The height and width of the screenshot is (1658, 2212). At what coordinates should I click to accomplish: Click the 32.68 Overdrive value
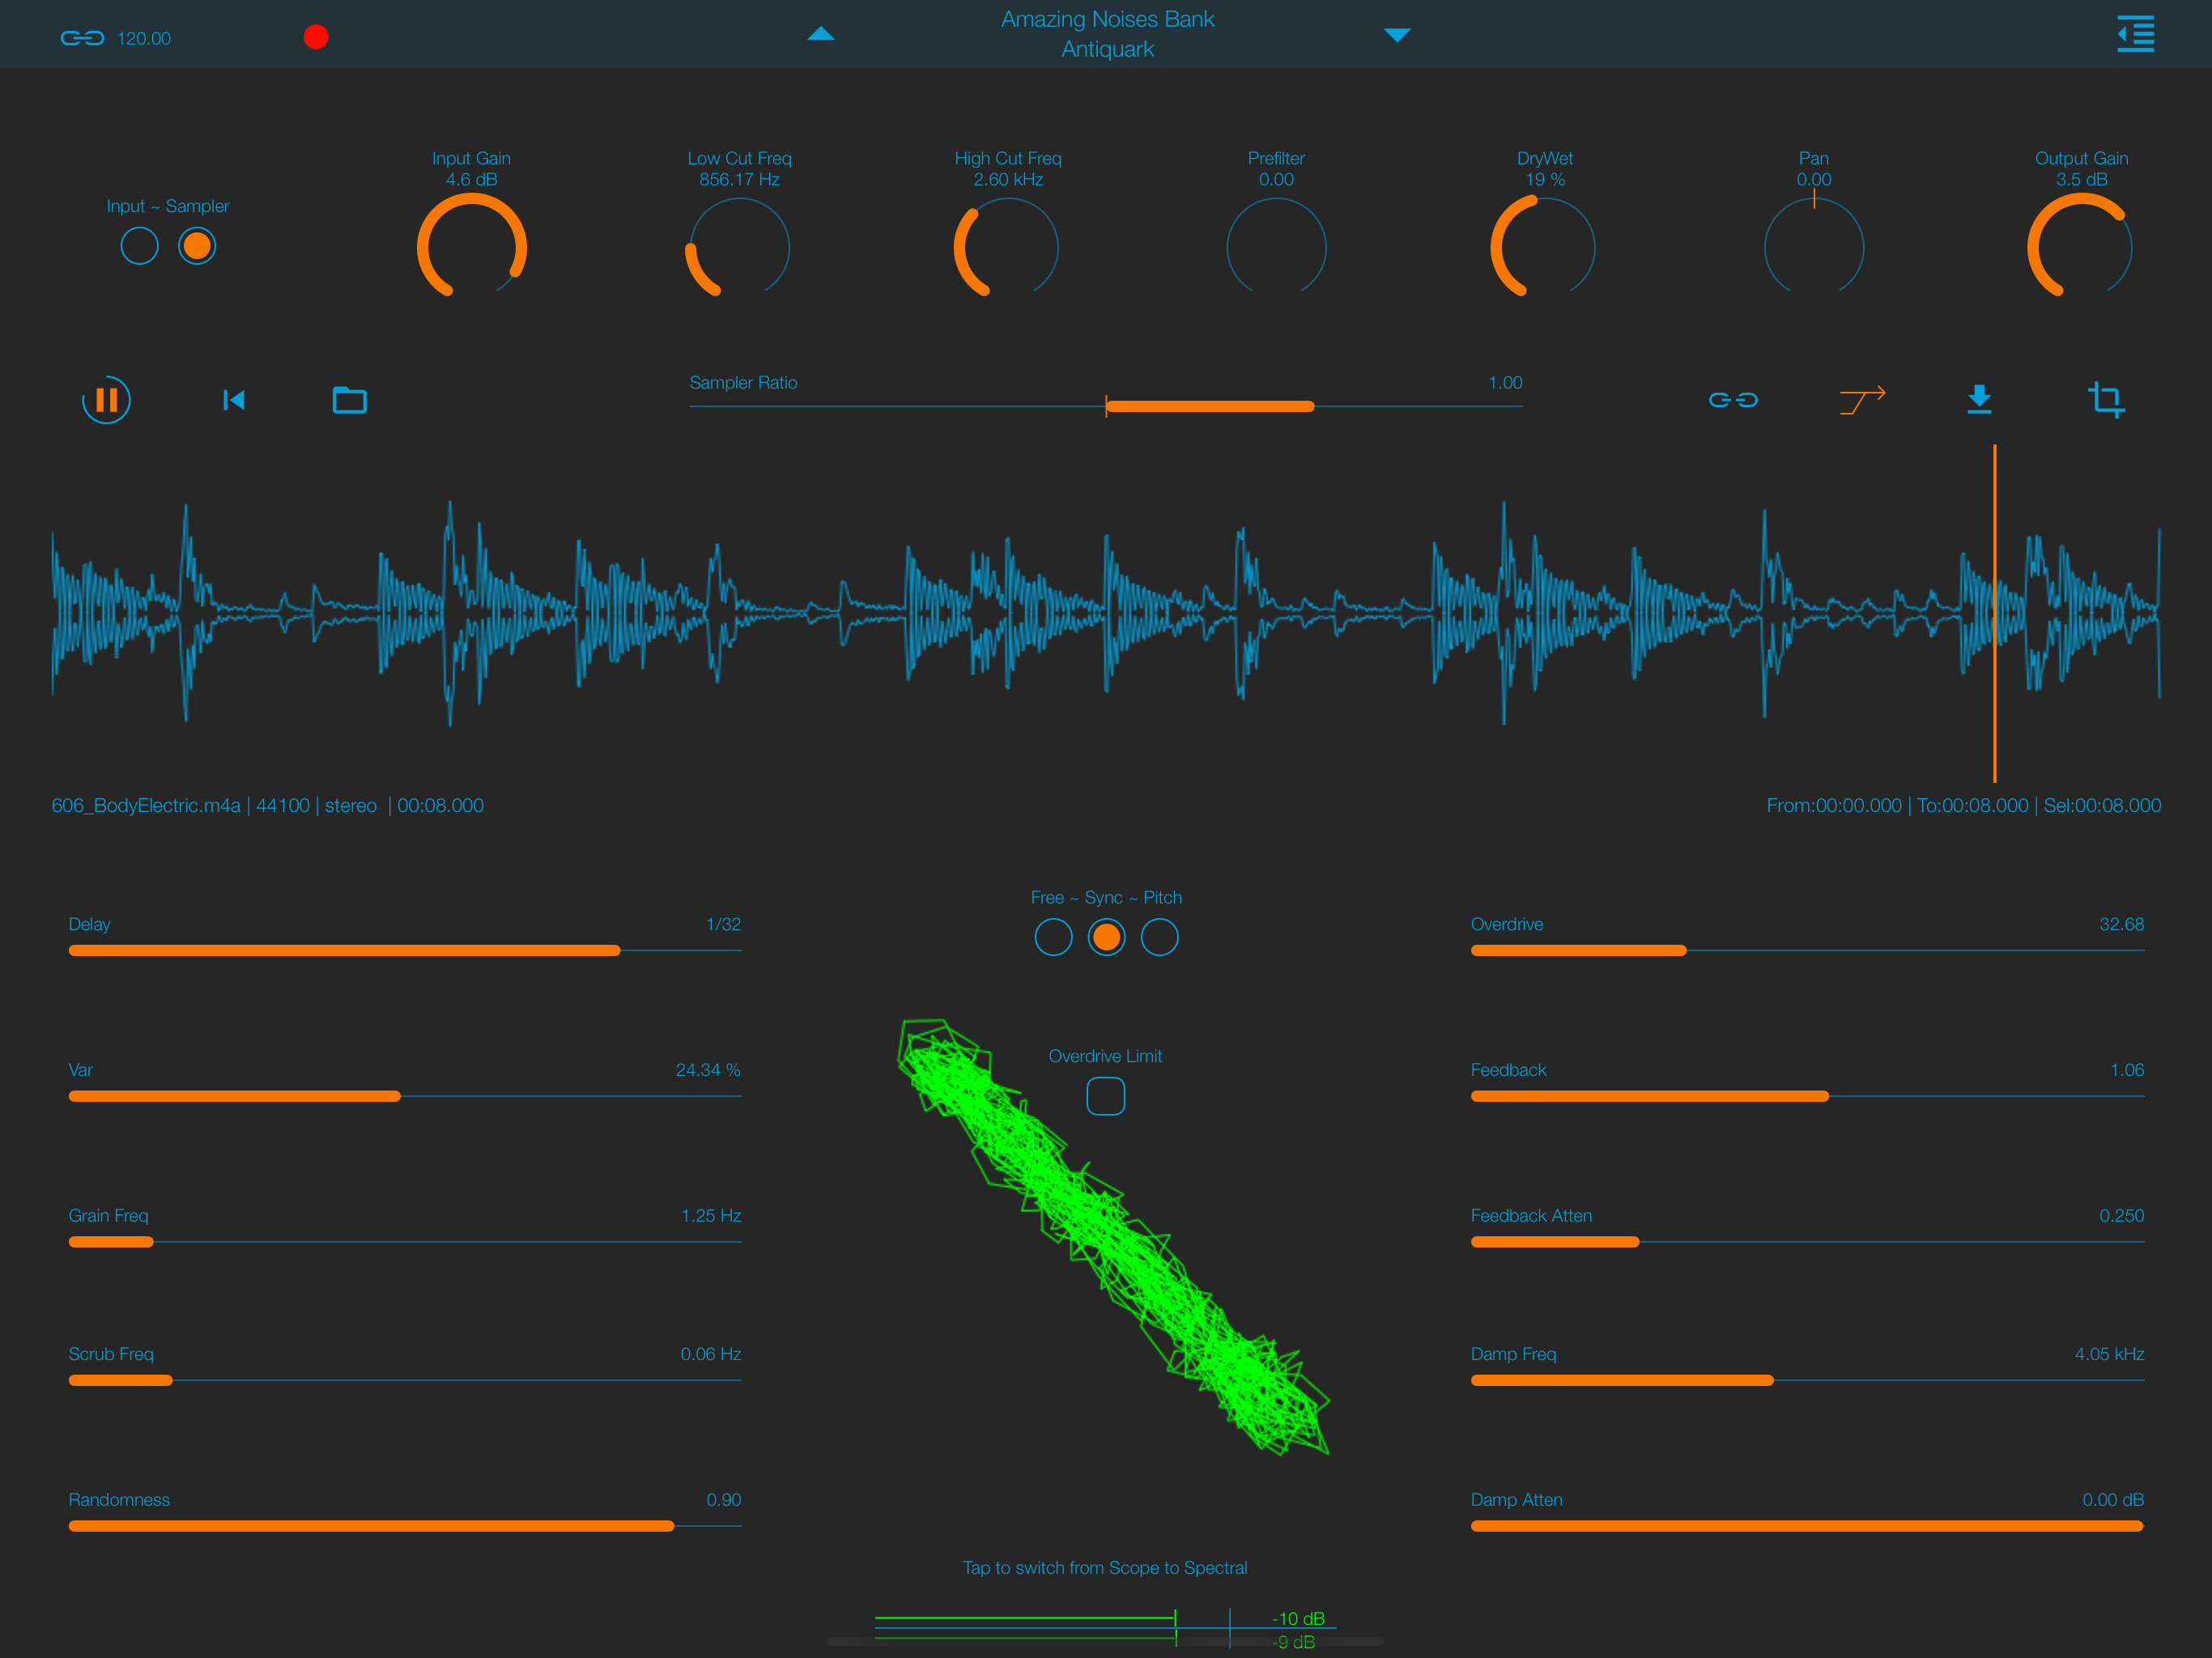pyautogui.click(x=2121, y=924)
